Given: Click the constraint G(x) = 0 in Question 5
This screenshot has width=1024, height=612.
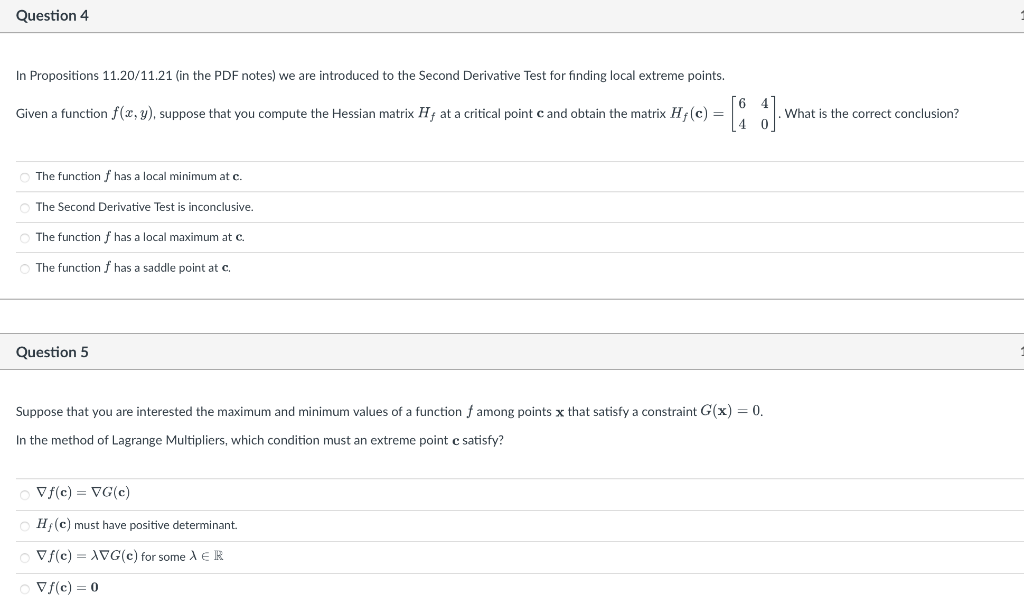Looking at the screenshot, I should [730, 411].
